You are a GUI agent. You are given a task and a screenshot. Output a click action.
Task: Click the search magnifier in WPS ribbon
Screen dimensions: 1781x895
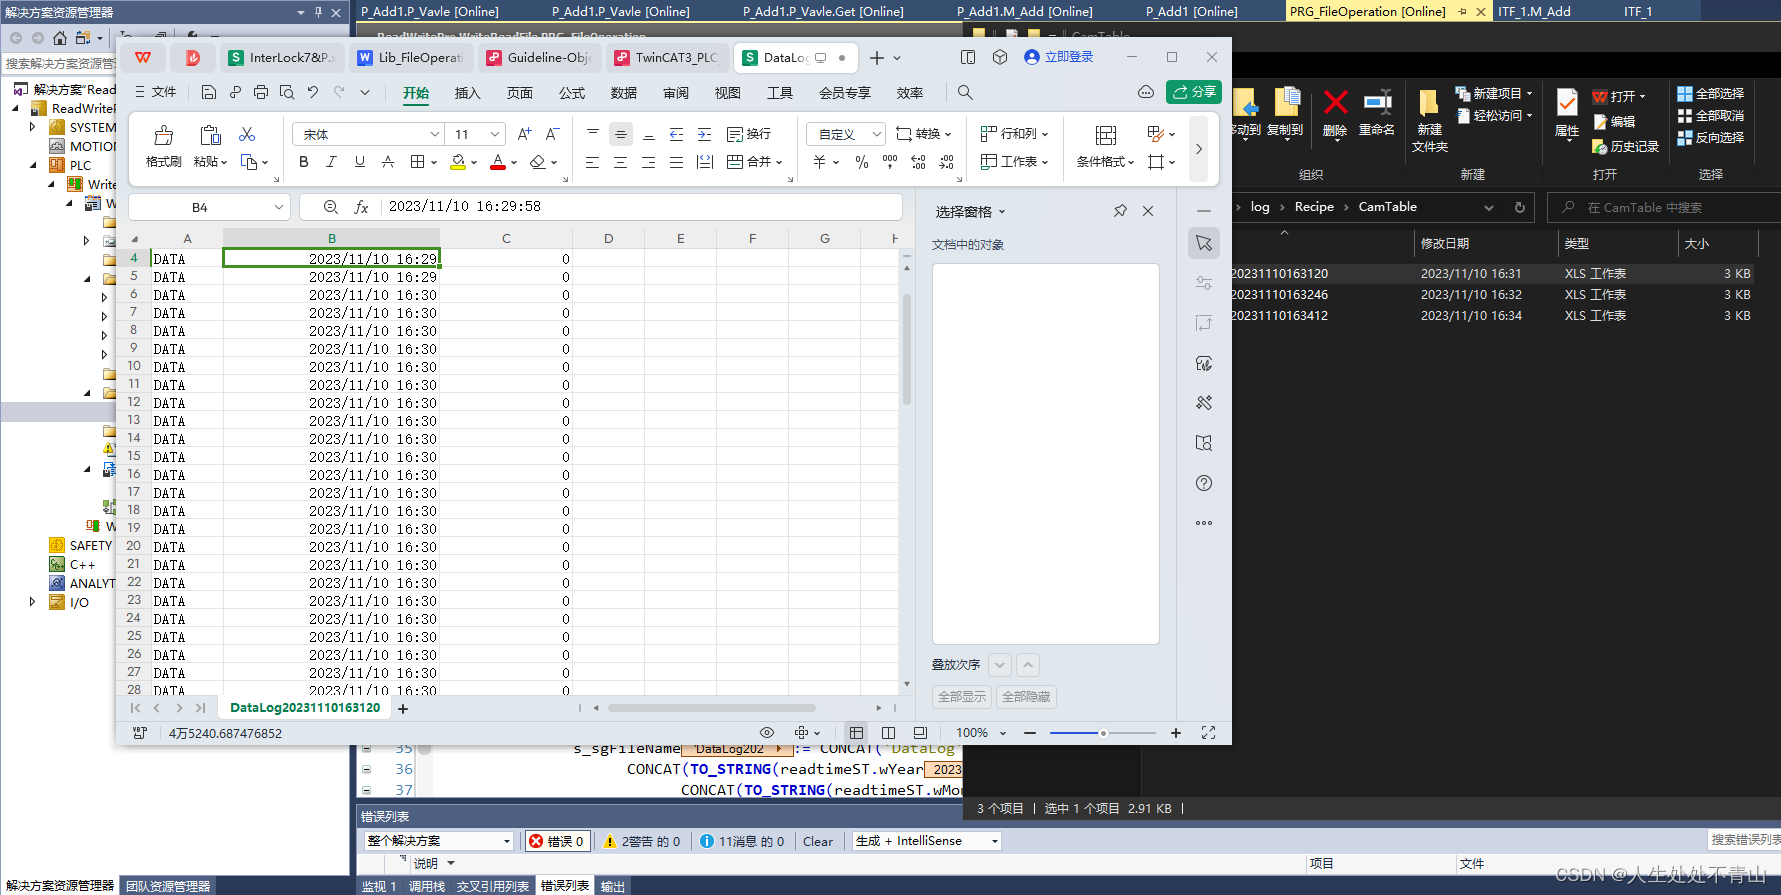point(965,92)
